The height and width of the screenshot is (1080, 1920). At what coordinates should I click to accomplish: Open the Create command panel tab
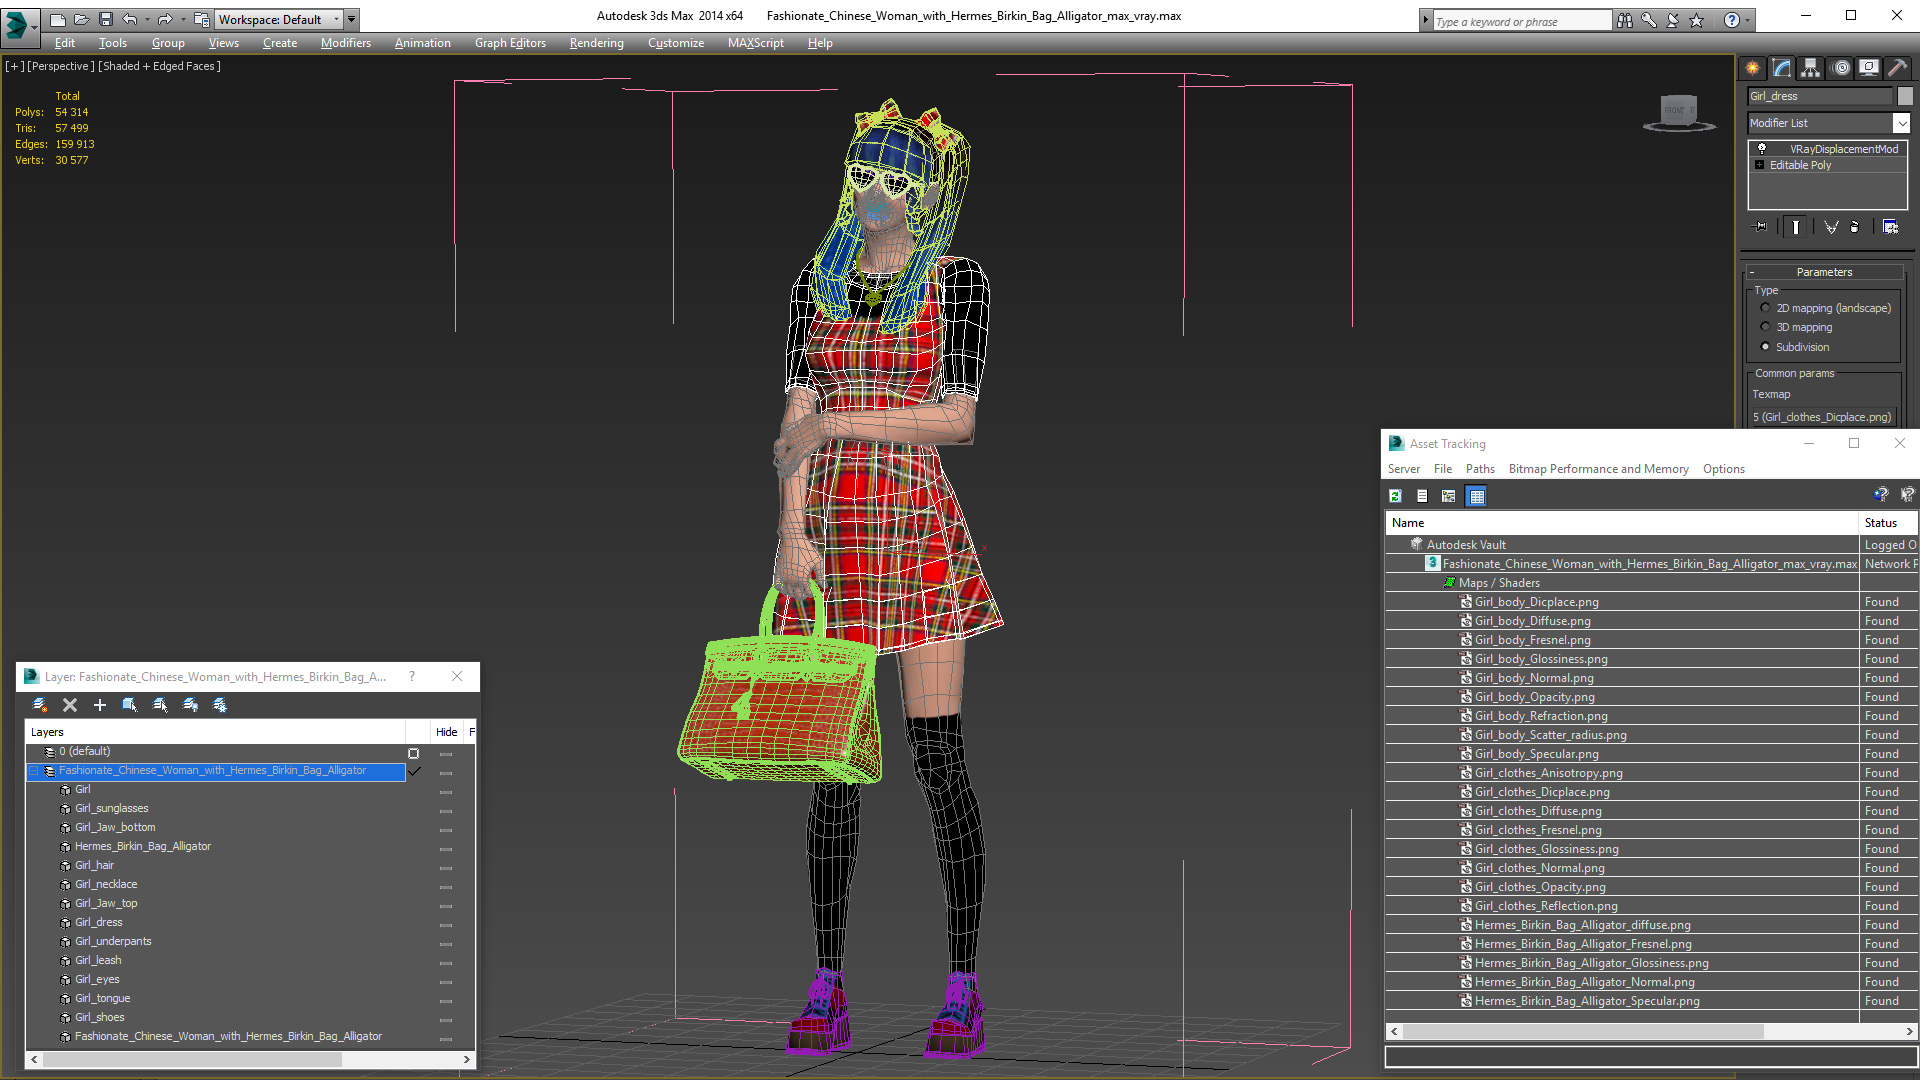click(x=1752, y=68)
